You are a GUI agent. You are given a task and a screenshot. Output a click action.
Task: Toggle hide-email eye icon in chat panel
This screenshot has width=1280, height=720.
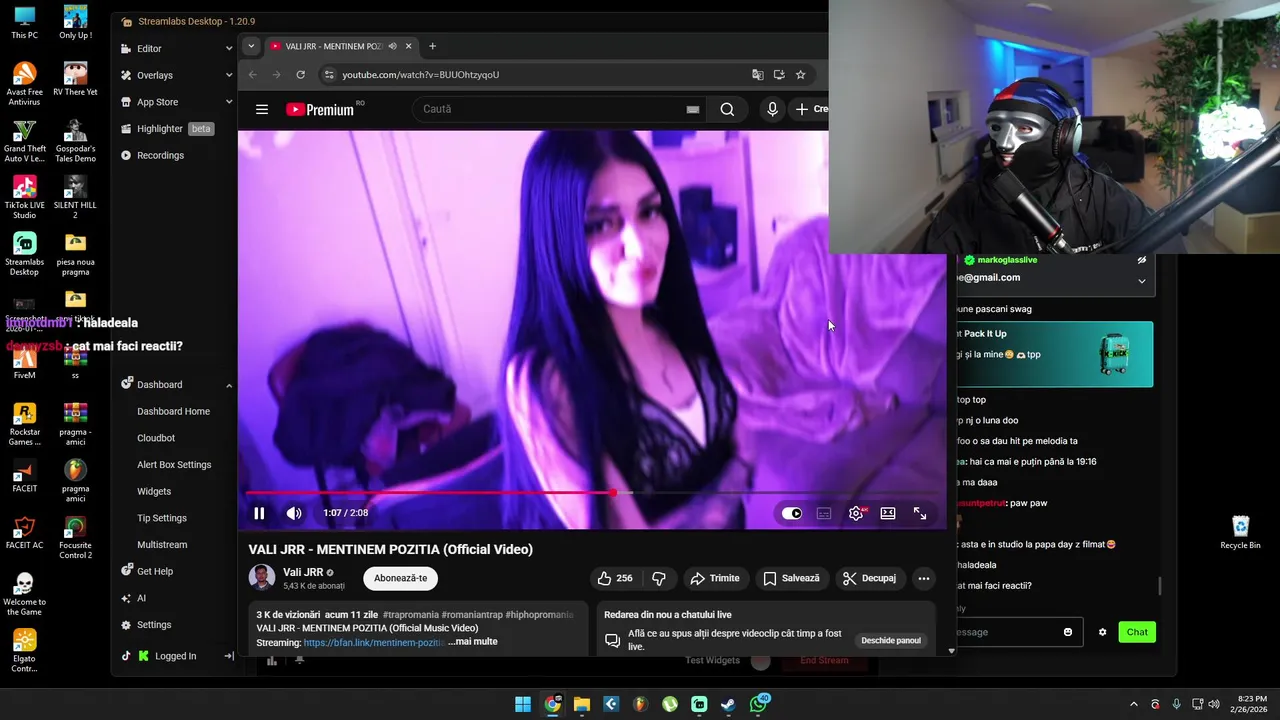(x=1142, y=260)
